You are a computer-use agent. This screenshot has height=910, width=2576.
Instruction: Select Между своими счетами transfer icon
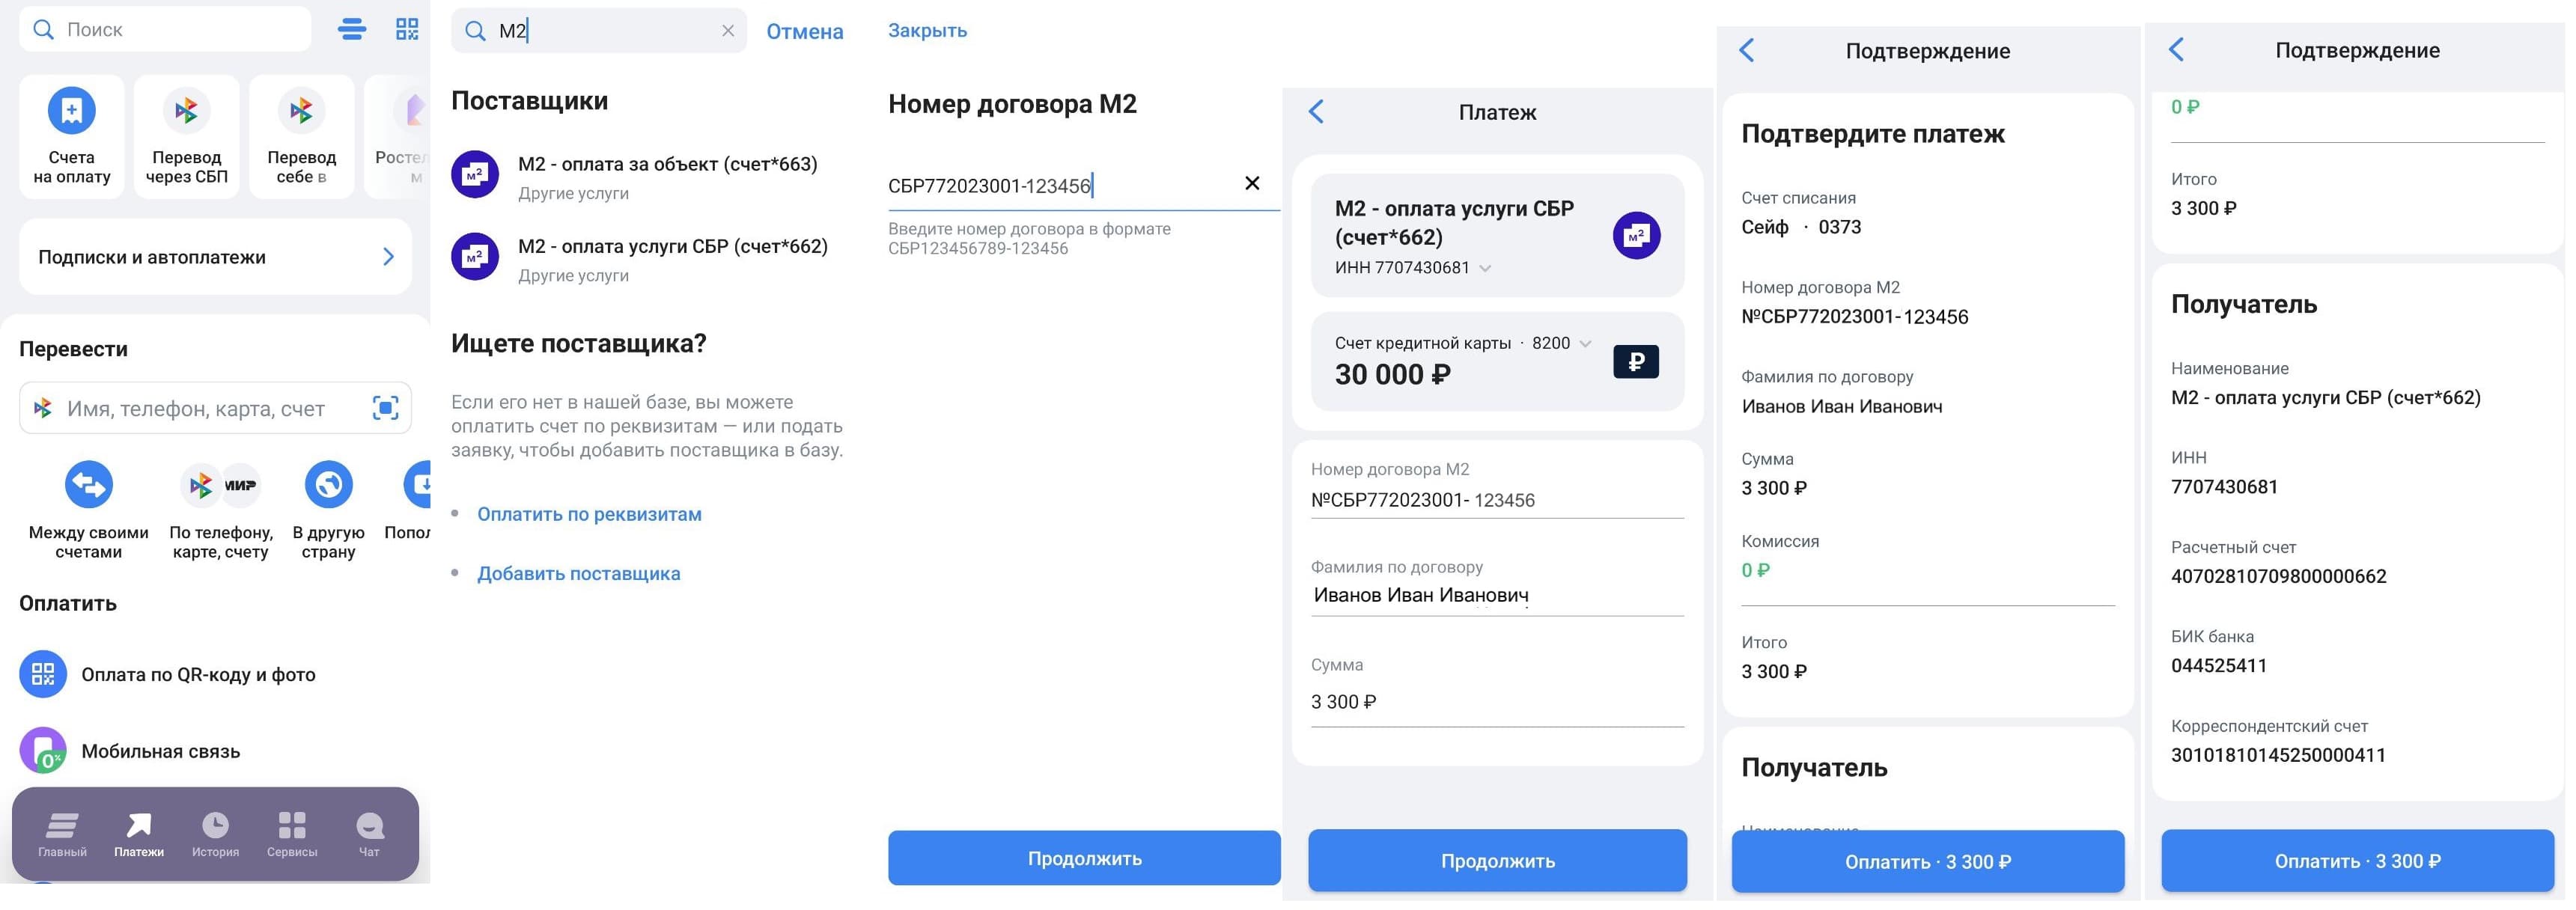coord(89,485)
